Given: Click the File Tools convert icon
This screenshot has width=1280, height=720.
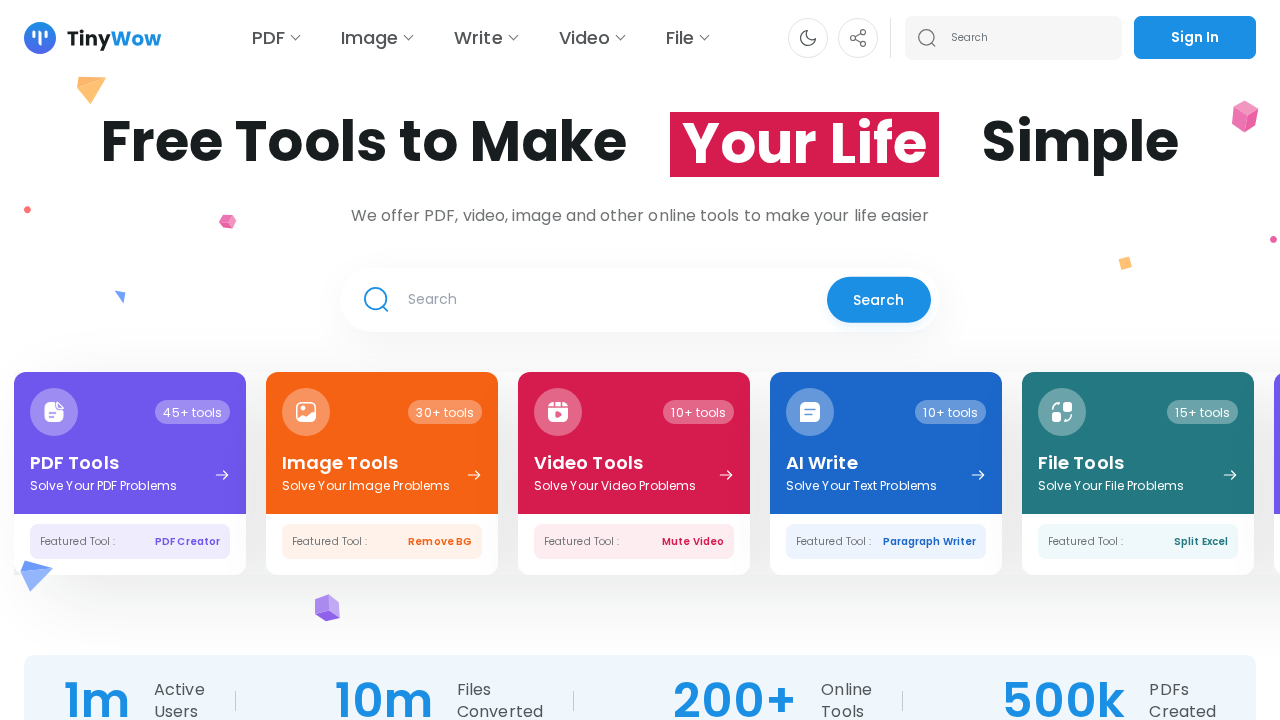Looking at the screenshot, I should pos(1062,412).
